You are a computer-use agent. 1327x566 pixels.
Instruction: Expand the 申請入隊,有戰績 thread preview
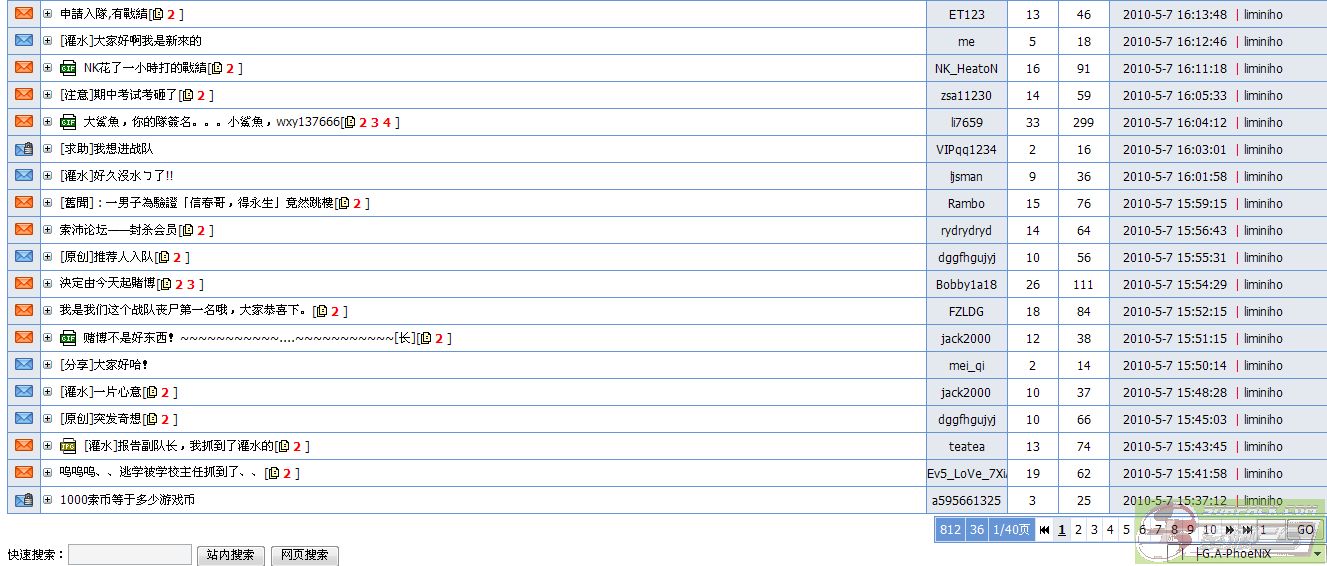click(48, 14)
